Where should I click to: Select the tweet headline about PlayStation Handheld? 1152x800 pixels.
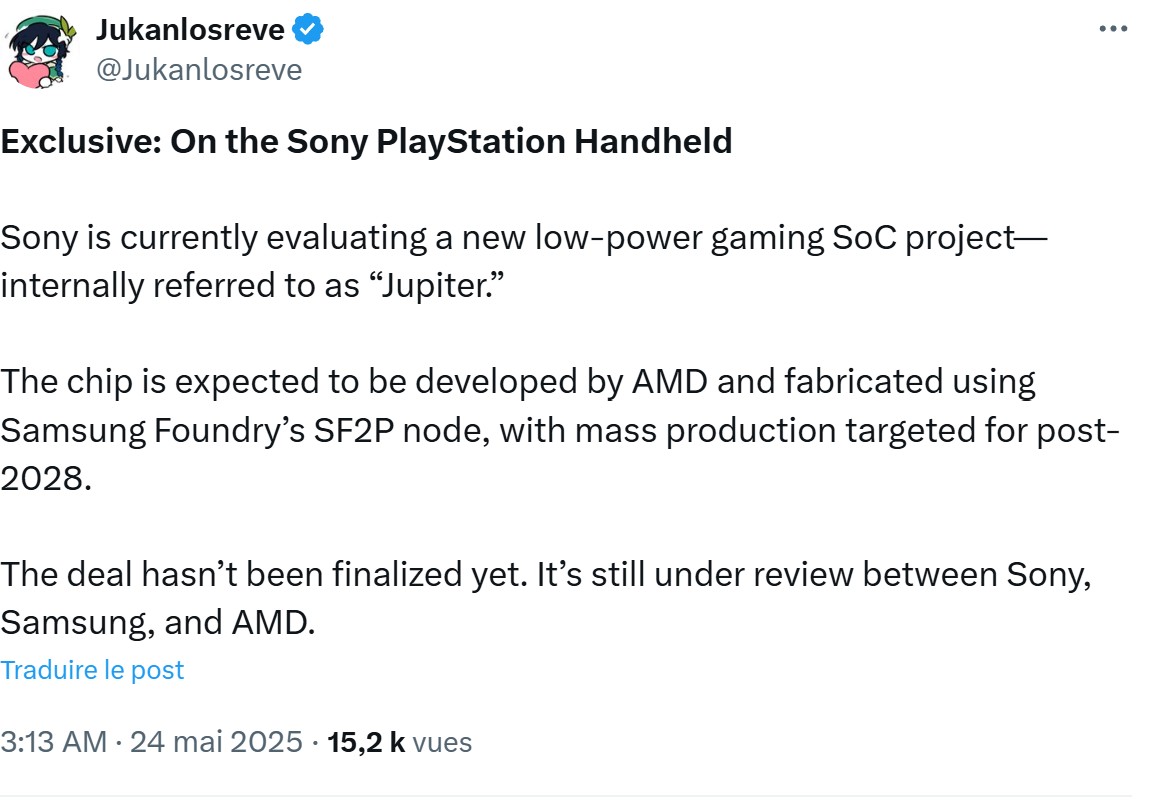pyautogui.click(x=367, y=141)
